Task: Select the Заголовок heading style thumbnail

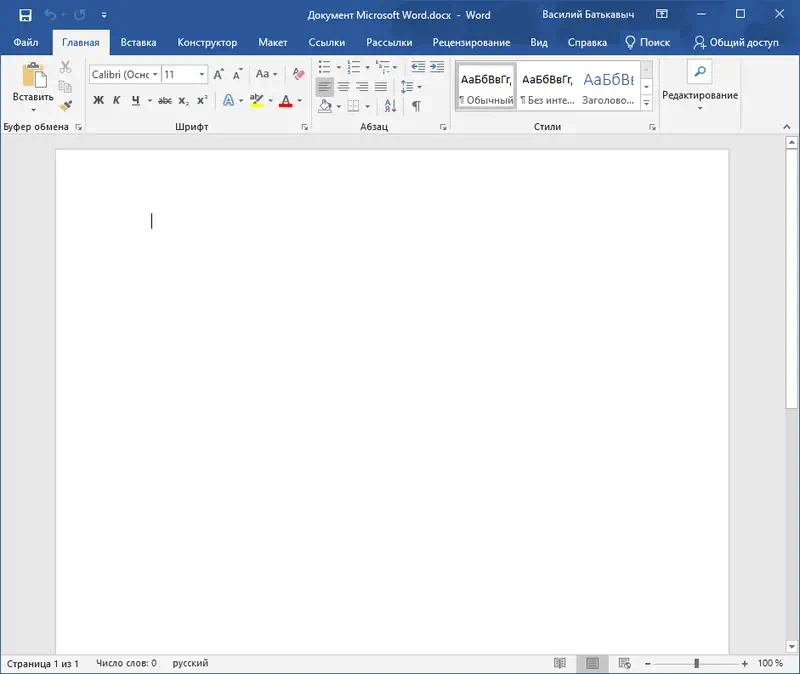Action: [608, 86]
